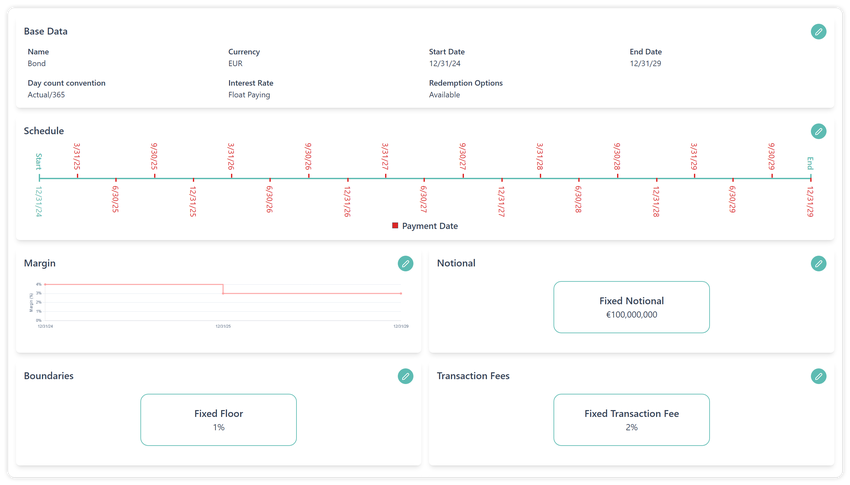850x485 pixels.
Task: Click the edit pencil icon for Base Data
Action: pyautogui.click(x=818, y=32)
